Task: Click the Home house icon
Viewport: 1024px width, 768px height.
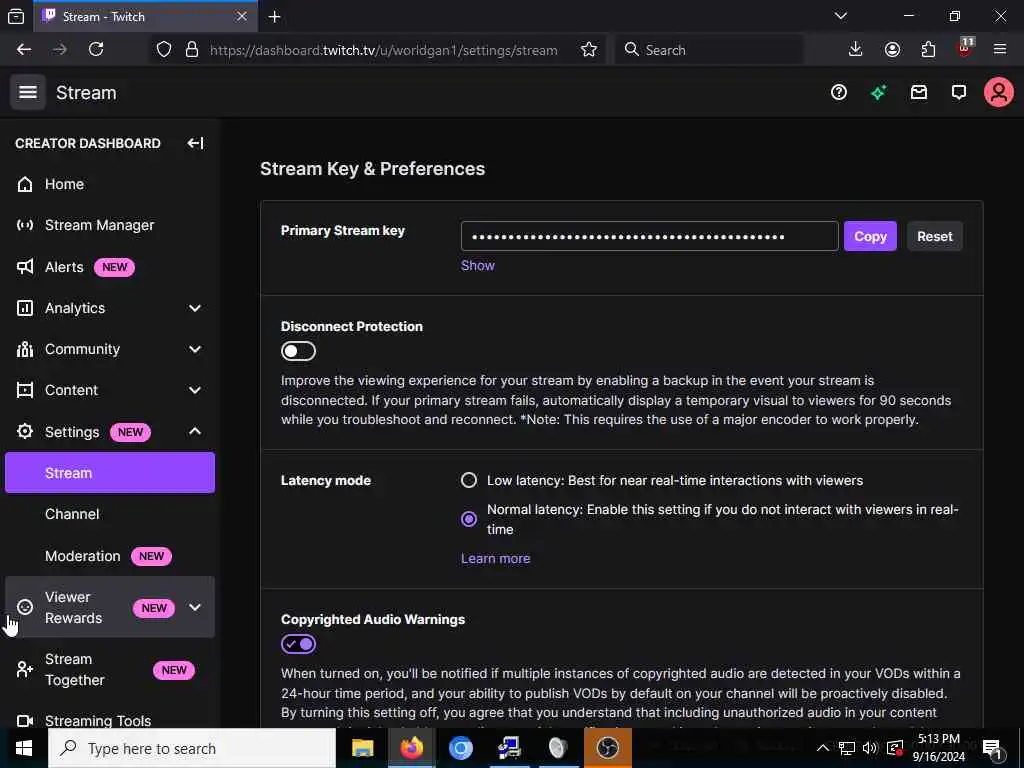Action: 25,184
